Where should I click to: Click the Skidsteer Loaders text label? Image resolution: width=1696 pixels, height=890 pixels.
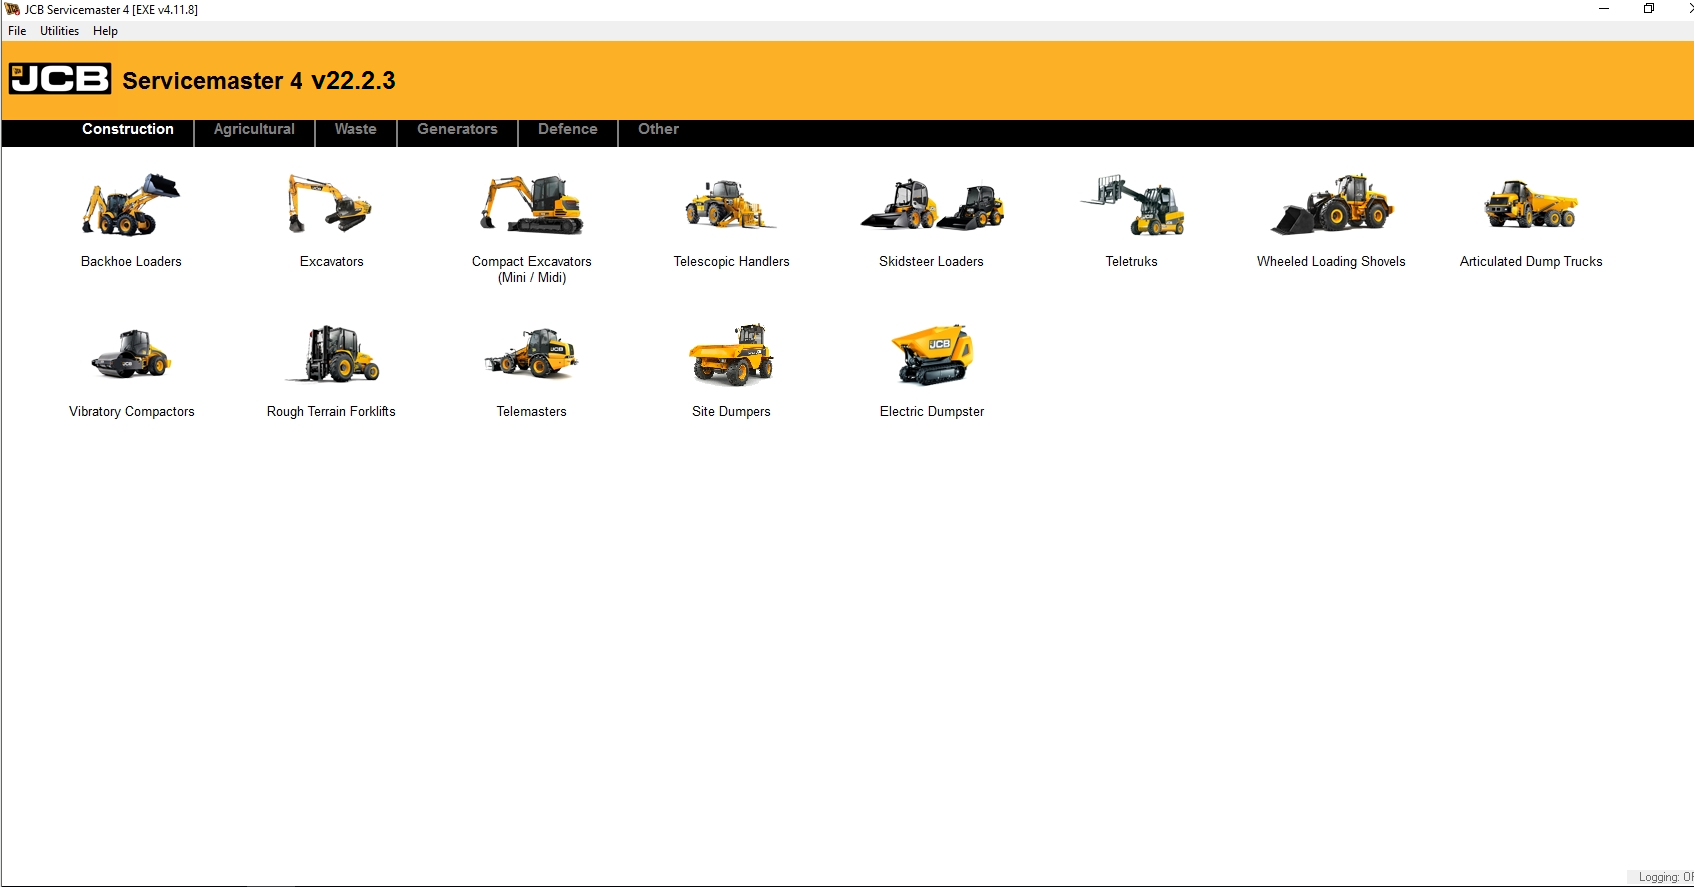point(931,262)
